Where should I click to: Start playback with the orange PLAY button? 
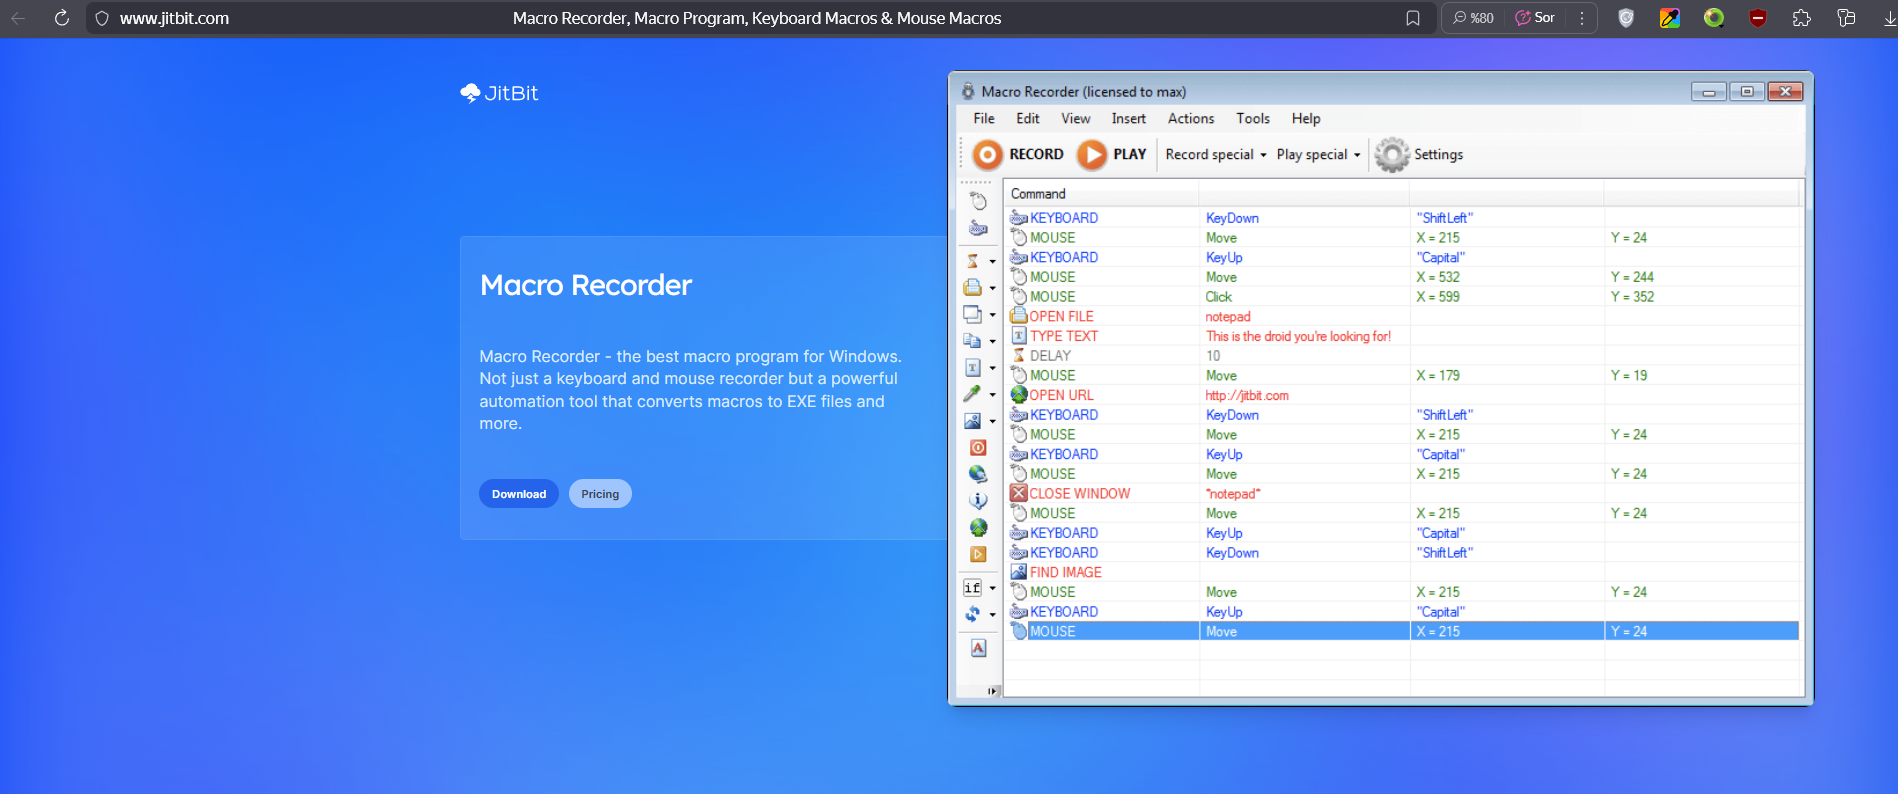pos(1112,154)
